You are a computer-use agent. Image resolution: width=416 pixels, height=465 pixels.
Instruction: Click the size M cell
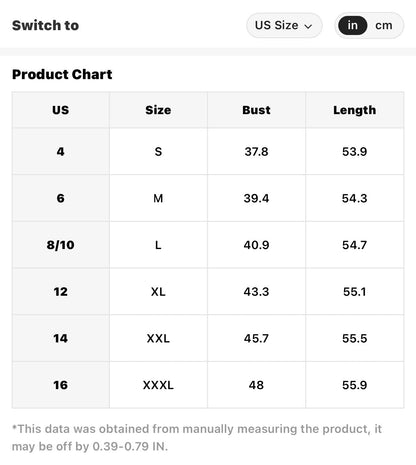(x=158, y=198)
